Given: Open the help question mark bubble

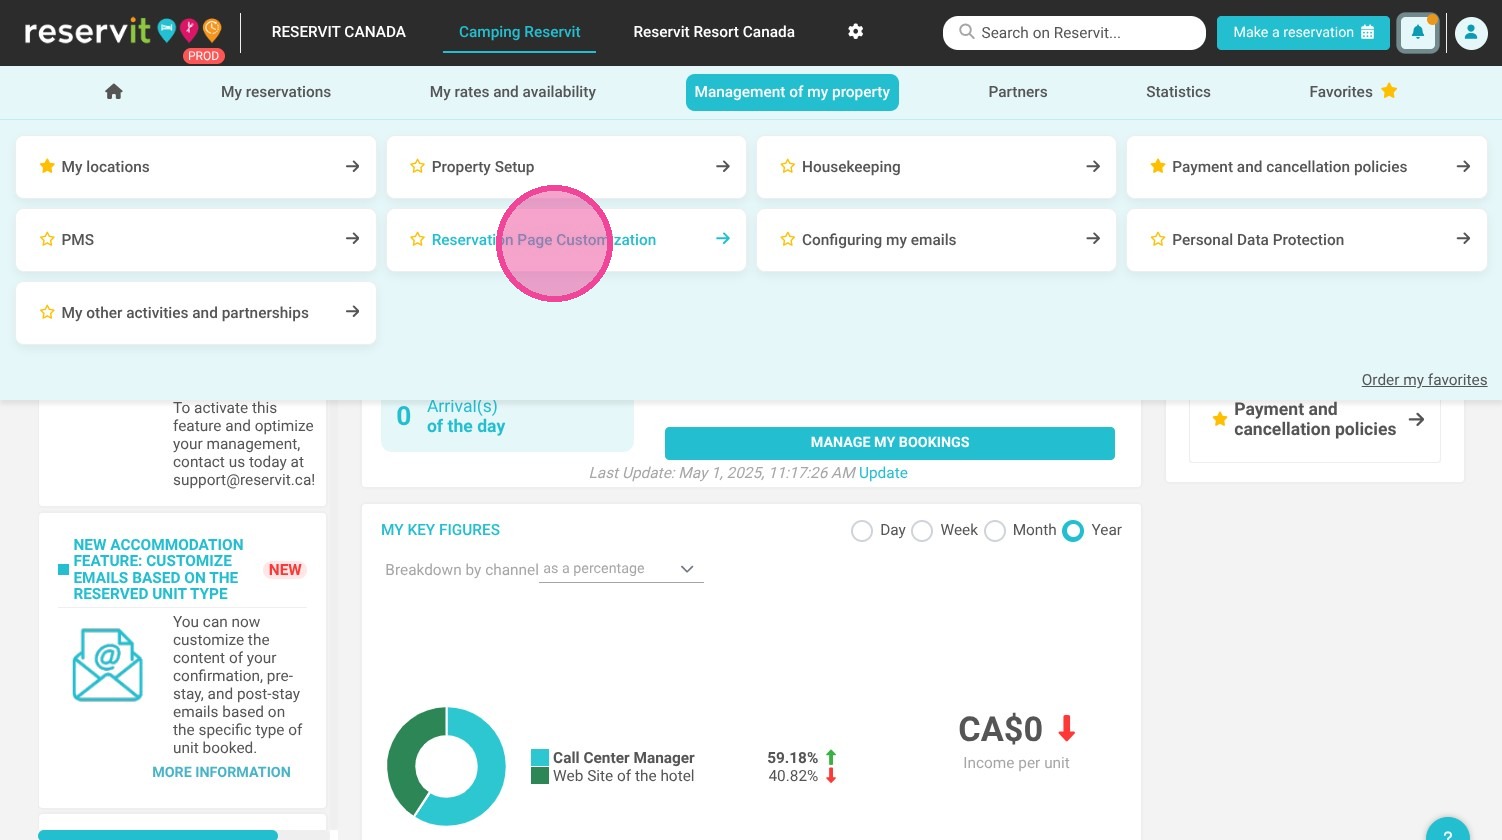Looking at the screenshot, I should coord(1447,830).
